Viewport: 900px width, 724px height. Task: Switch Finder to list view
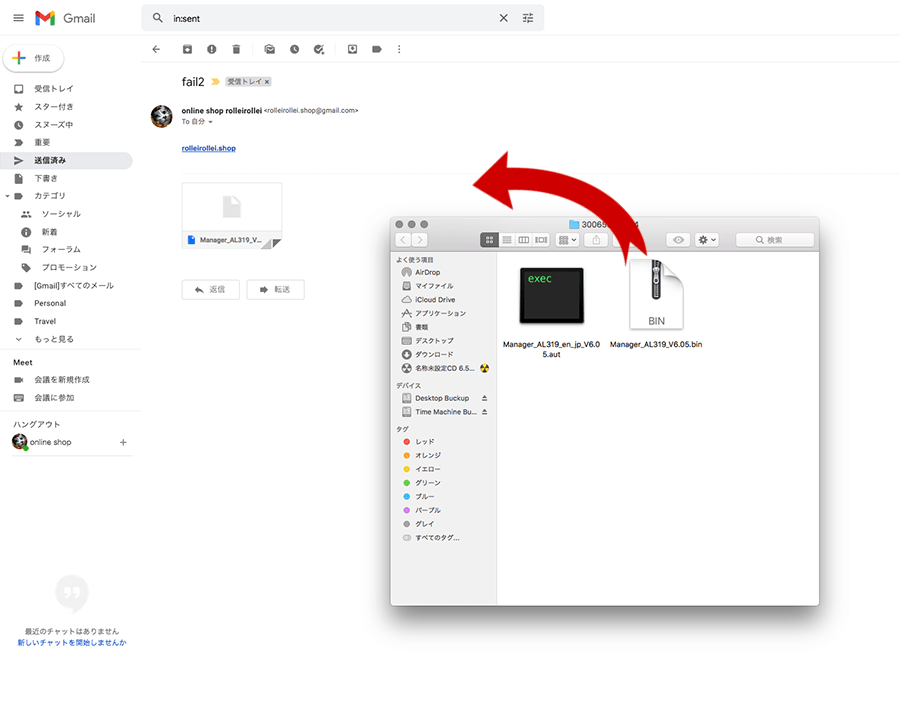(x=507, y=240)
